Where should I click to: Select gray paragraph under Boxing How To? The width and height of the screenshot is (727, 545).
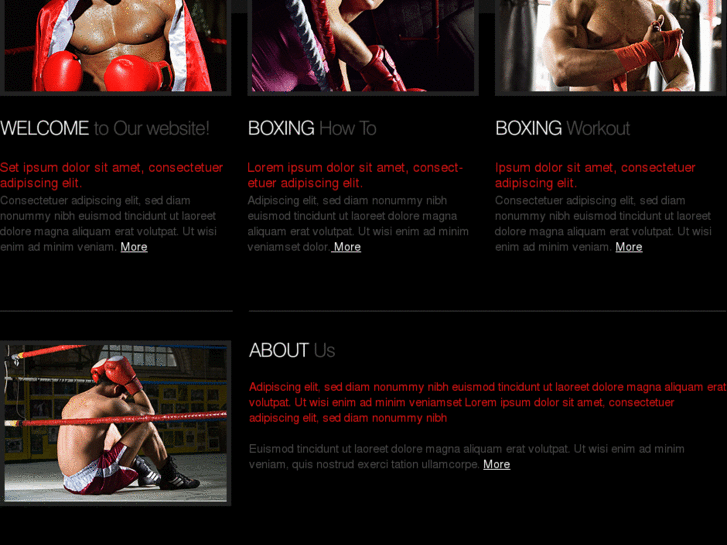point(358,224)
